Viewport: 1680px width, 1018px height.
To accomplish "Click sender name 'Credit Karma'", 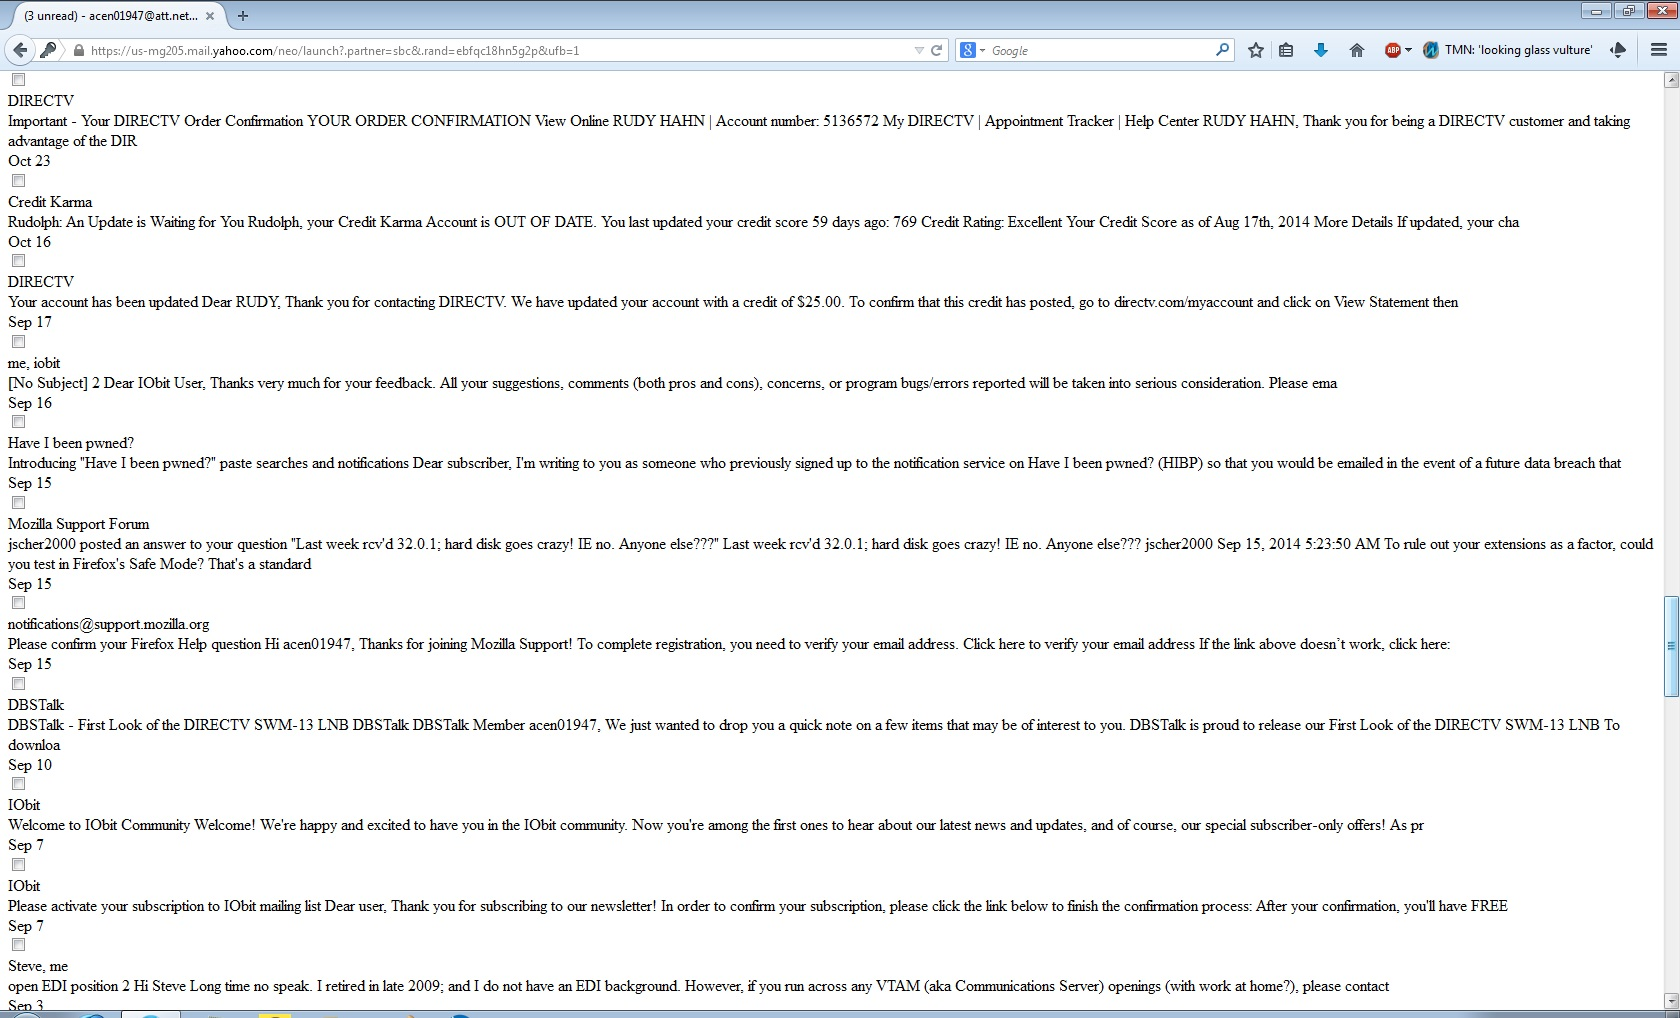I will (50, 202).
